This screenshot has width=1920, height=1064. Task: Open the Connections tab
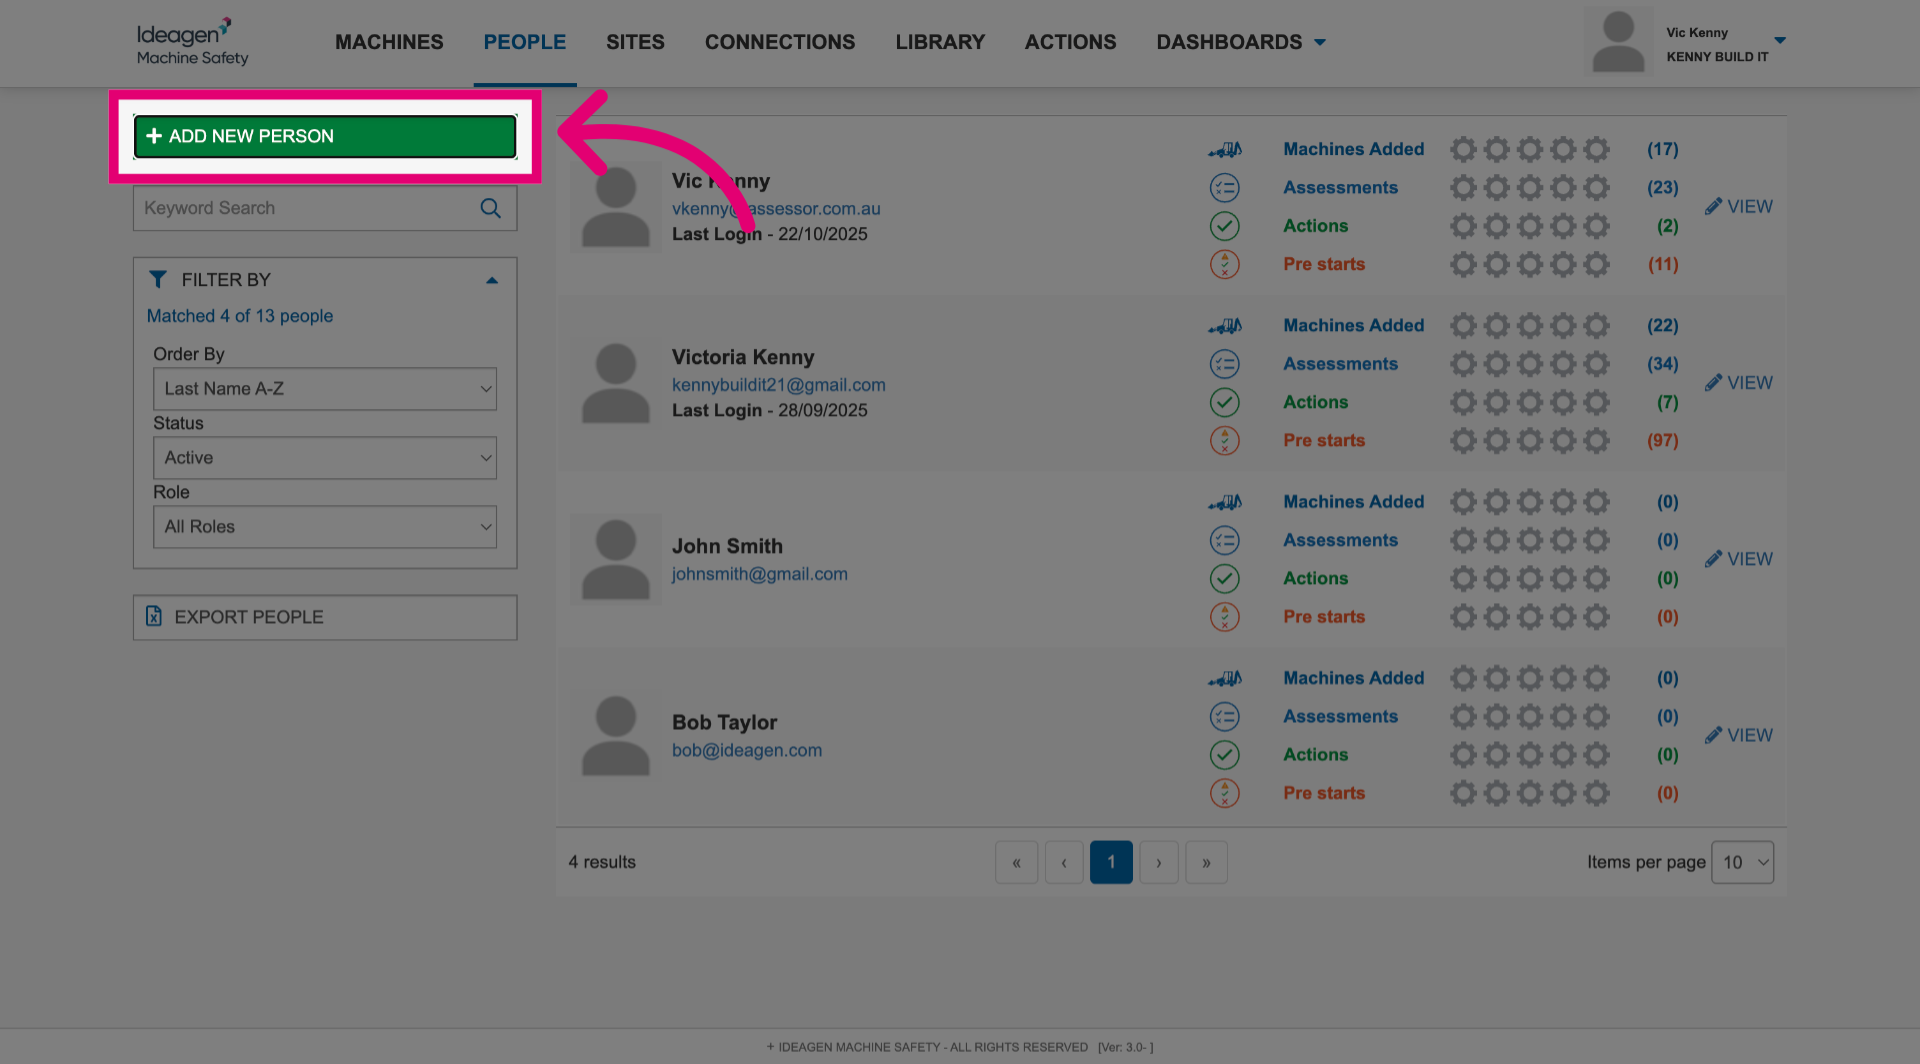(x=780, y=42)
